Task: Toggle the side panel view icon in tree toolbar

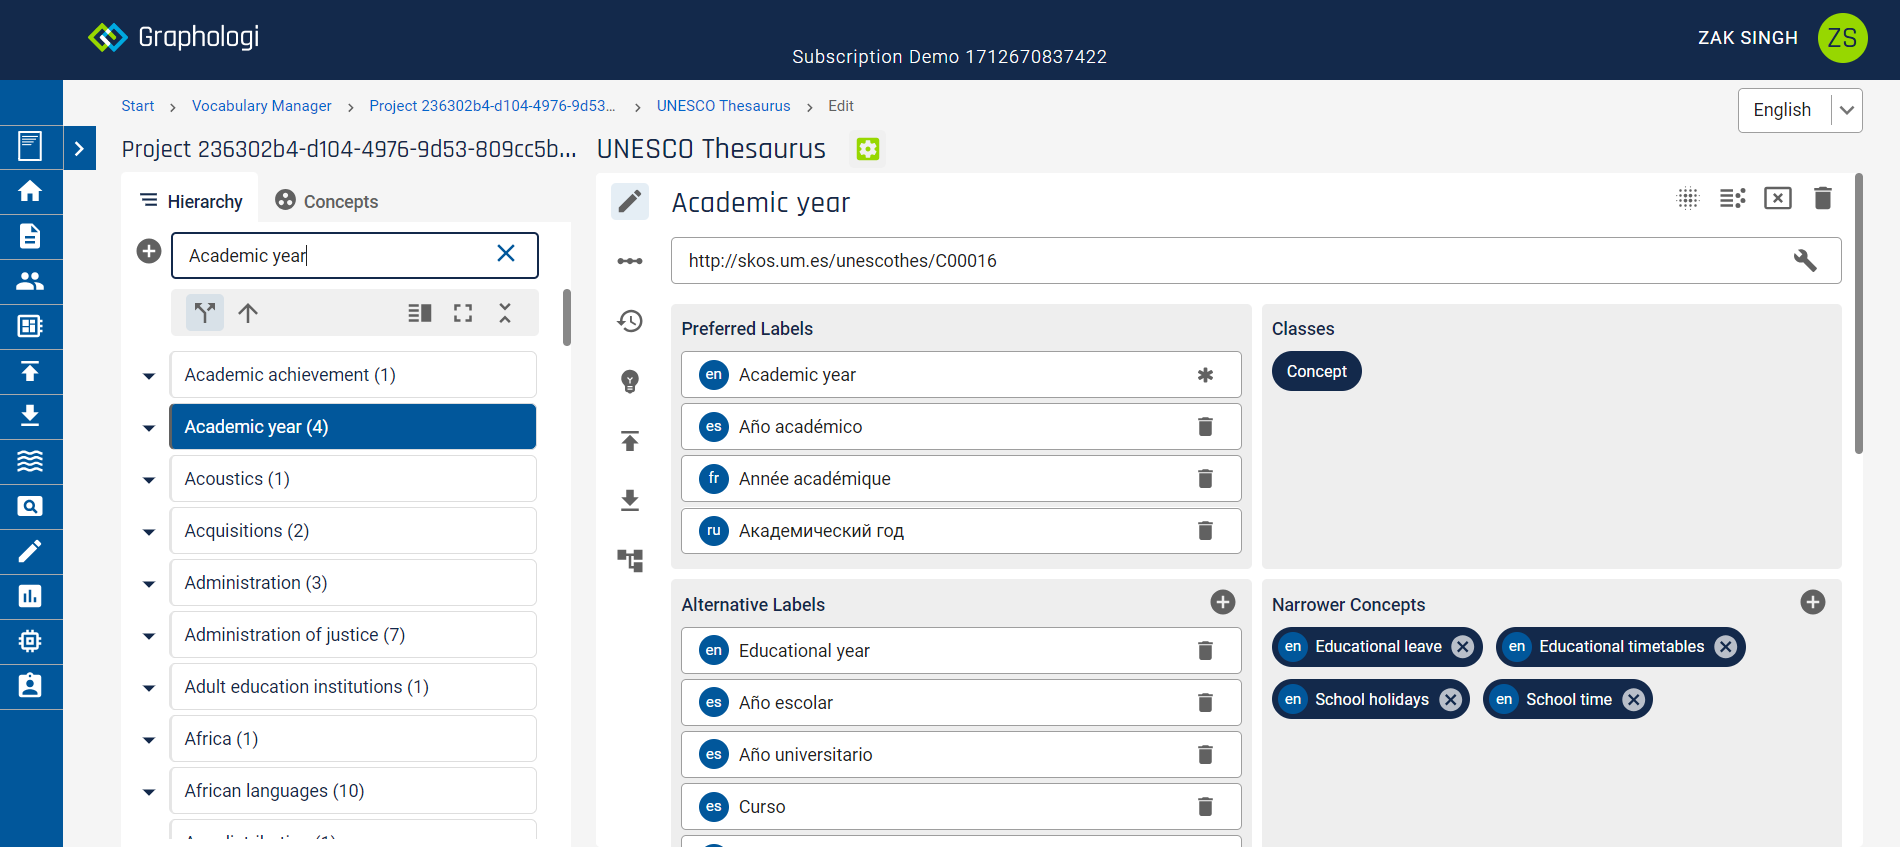Action: pos(420,313)
